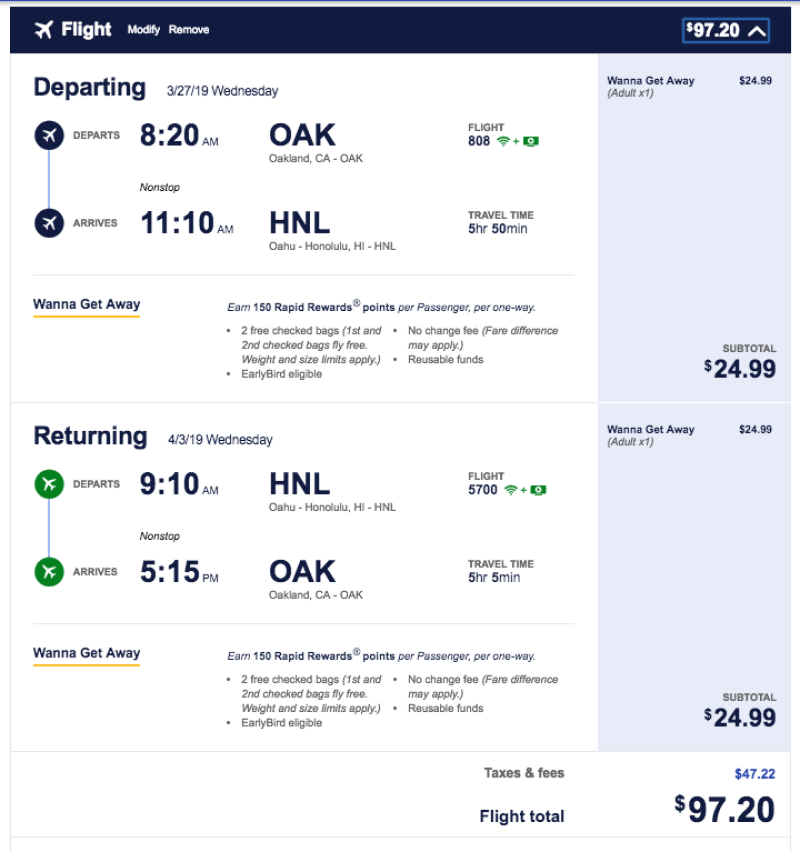Click the $97.20 Flight total at the bottom
This screenshot has height=852, width=800.
point(725,809)
